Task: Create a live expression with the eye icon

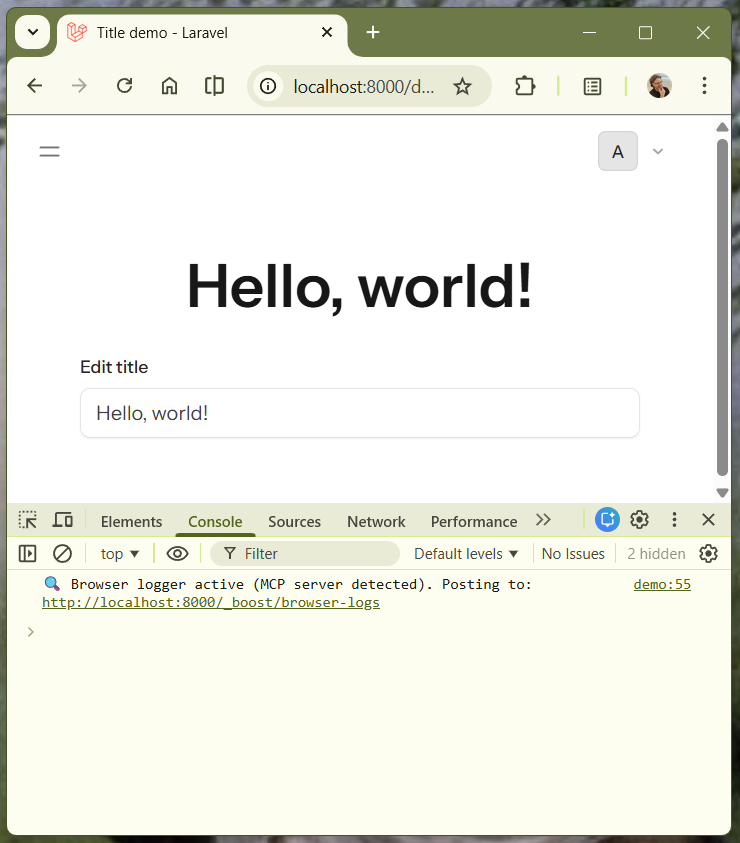Action: tap(177, 553)
